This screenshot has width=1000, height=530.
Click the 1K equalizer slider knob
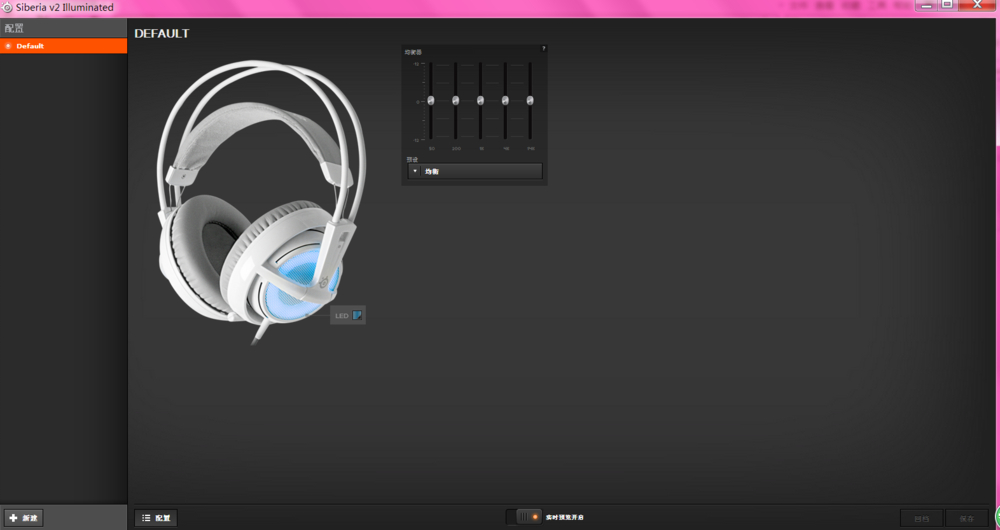coord(480,101)
